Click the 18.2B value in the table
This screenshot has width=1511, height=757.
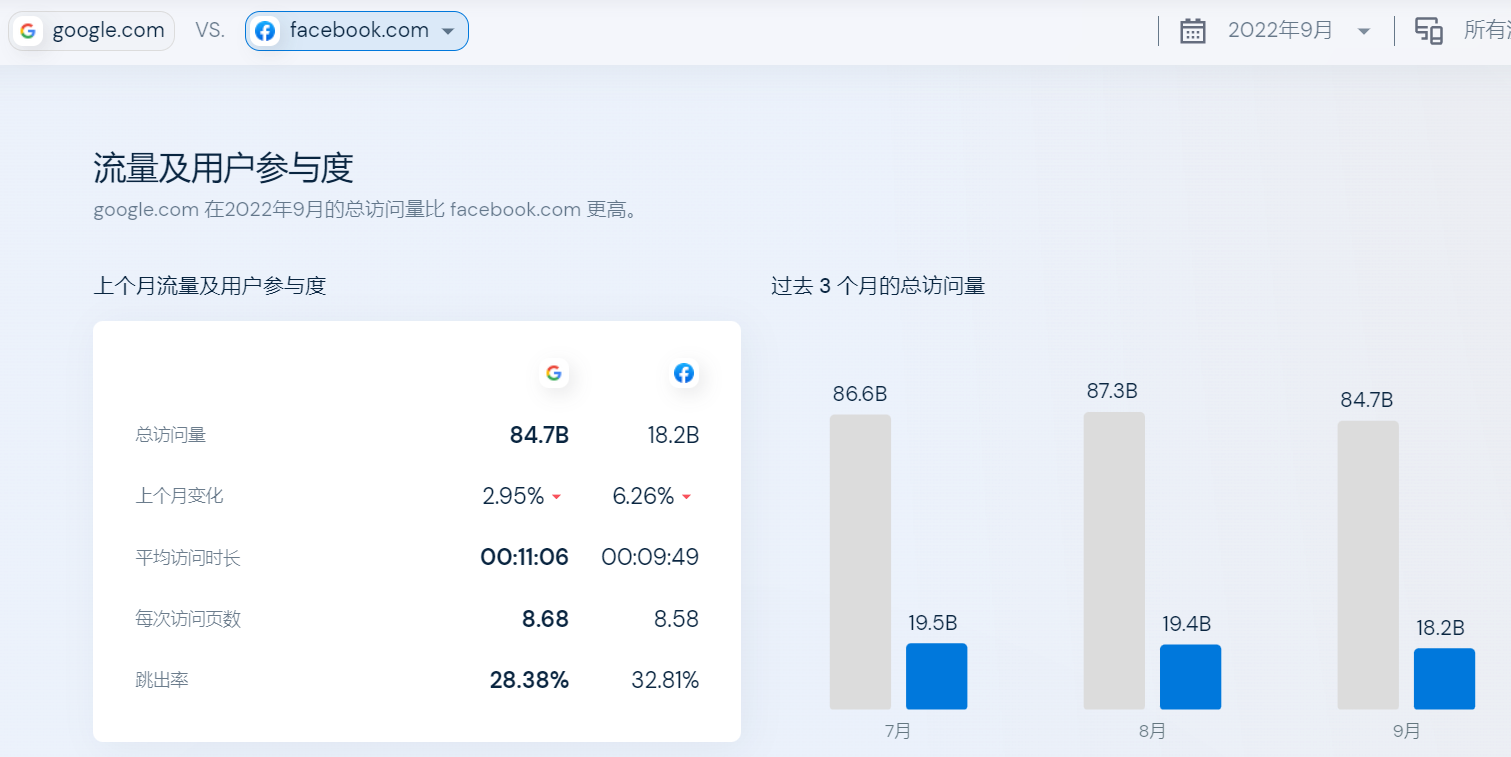coord(673,435)
